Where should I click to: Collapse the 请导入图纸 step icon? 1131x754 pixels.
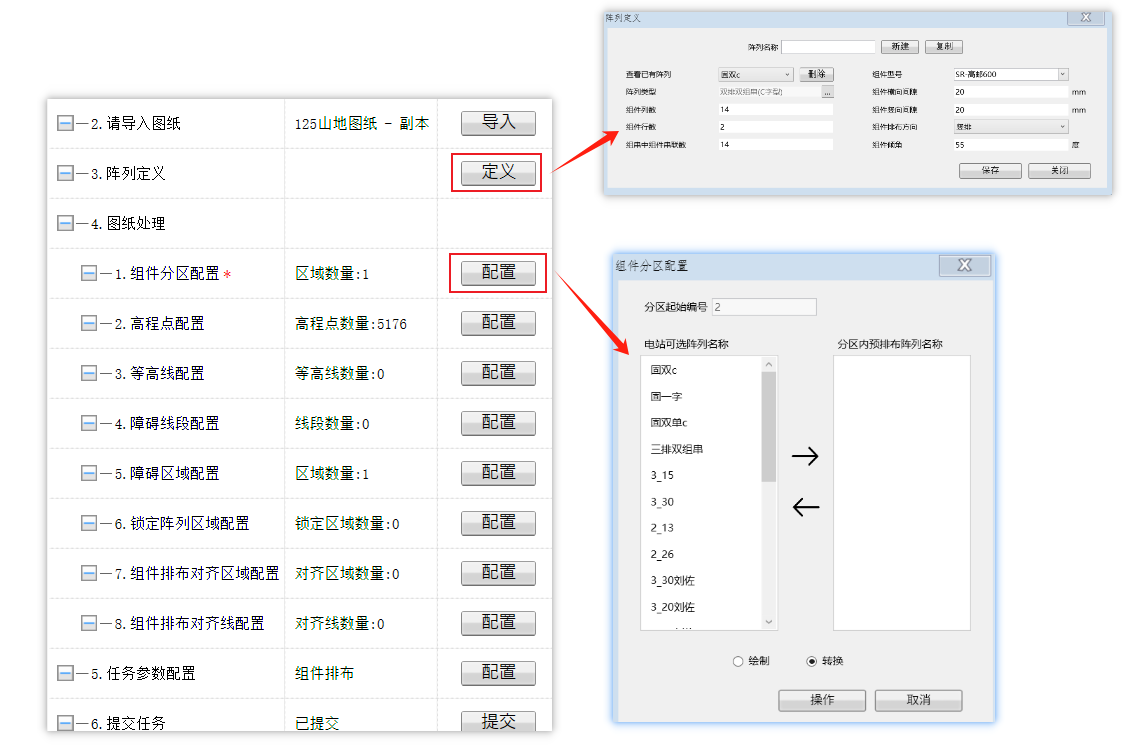pyautogui.click(x=65, y=124)
